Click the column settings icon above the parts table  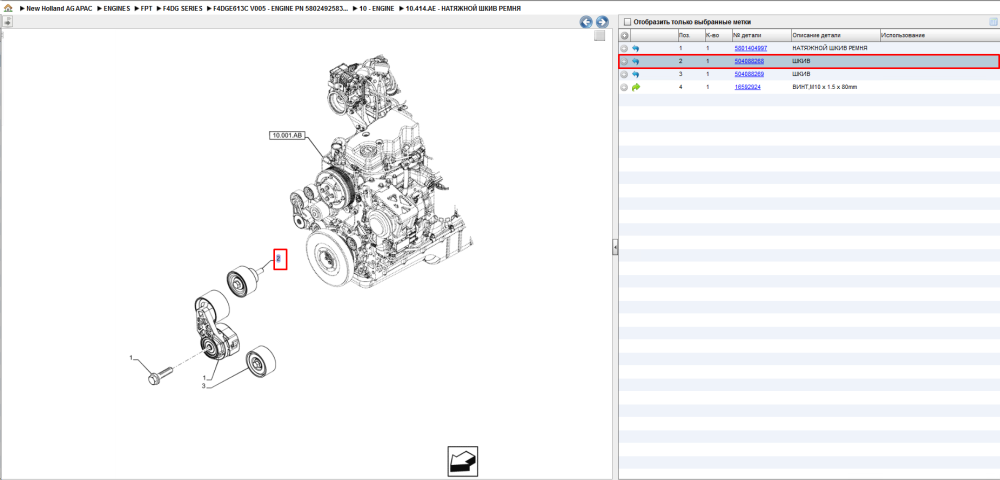coord(993,22)
